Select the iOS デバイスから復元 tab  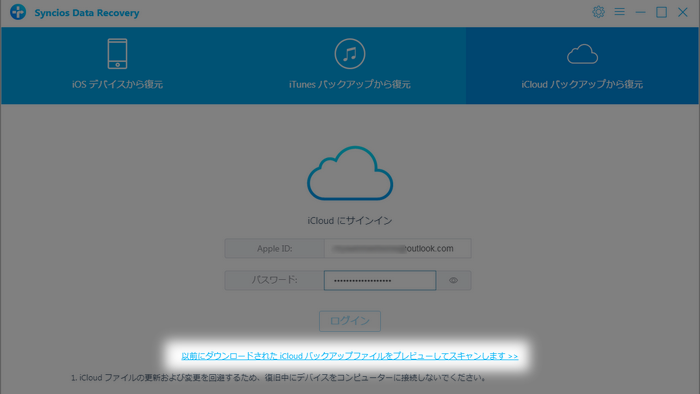[x=117, y=66]
